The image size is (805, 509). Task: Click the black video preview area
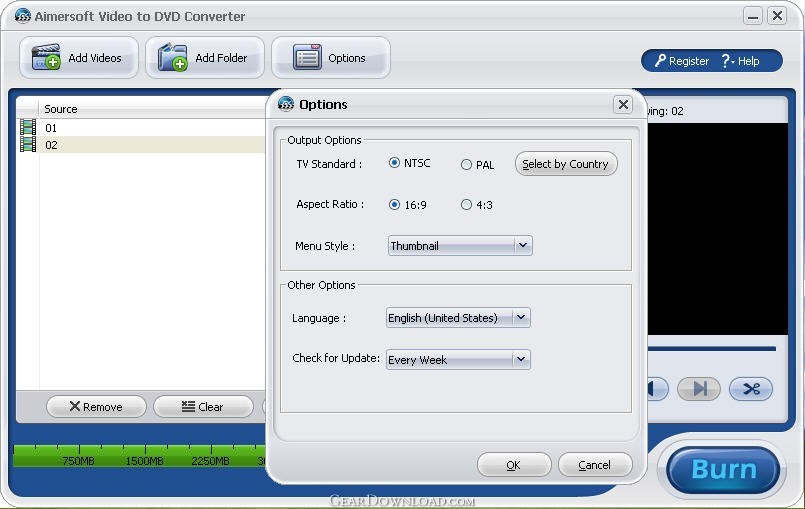tap(717, 229)
